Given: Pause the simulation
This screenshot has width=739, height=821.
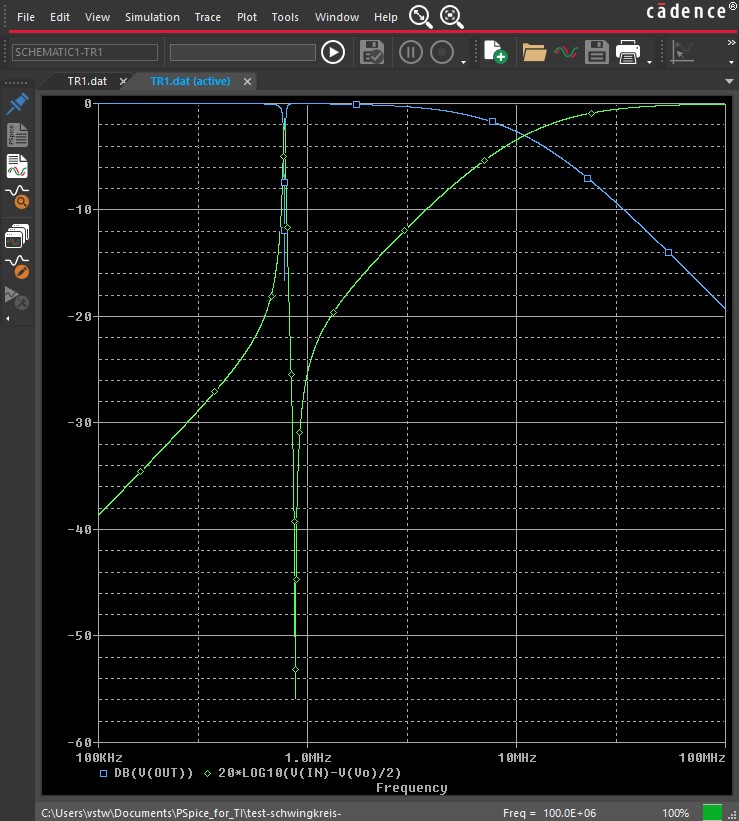Looking at the screenshot, I should pyautogui.click(x=411, y=52).
